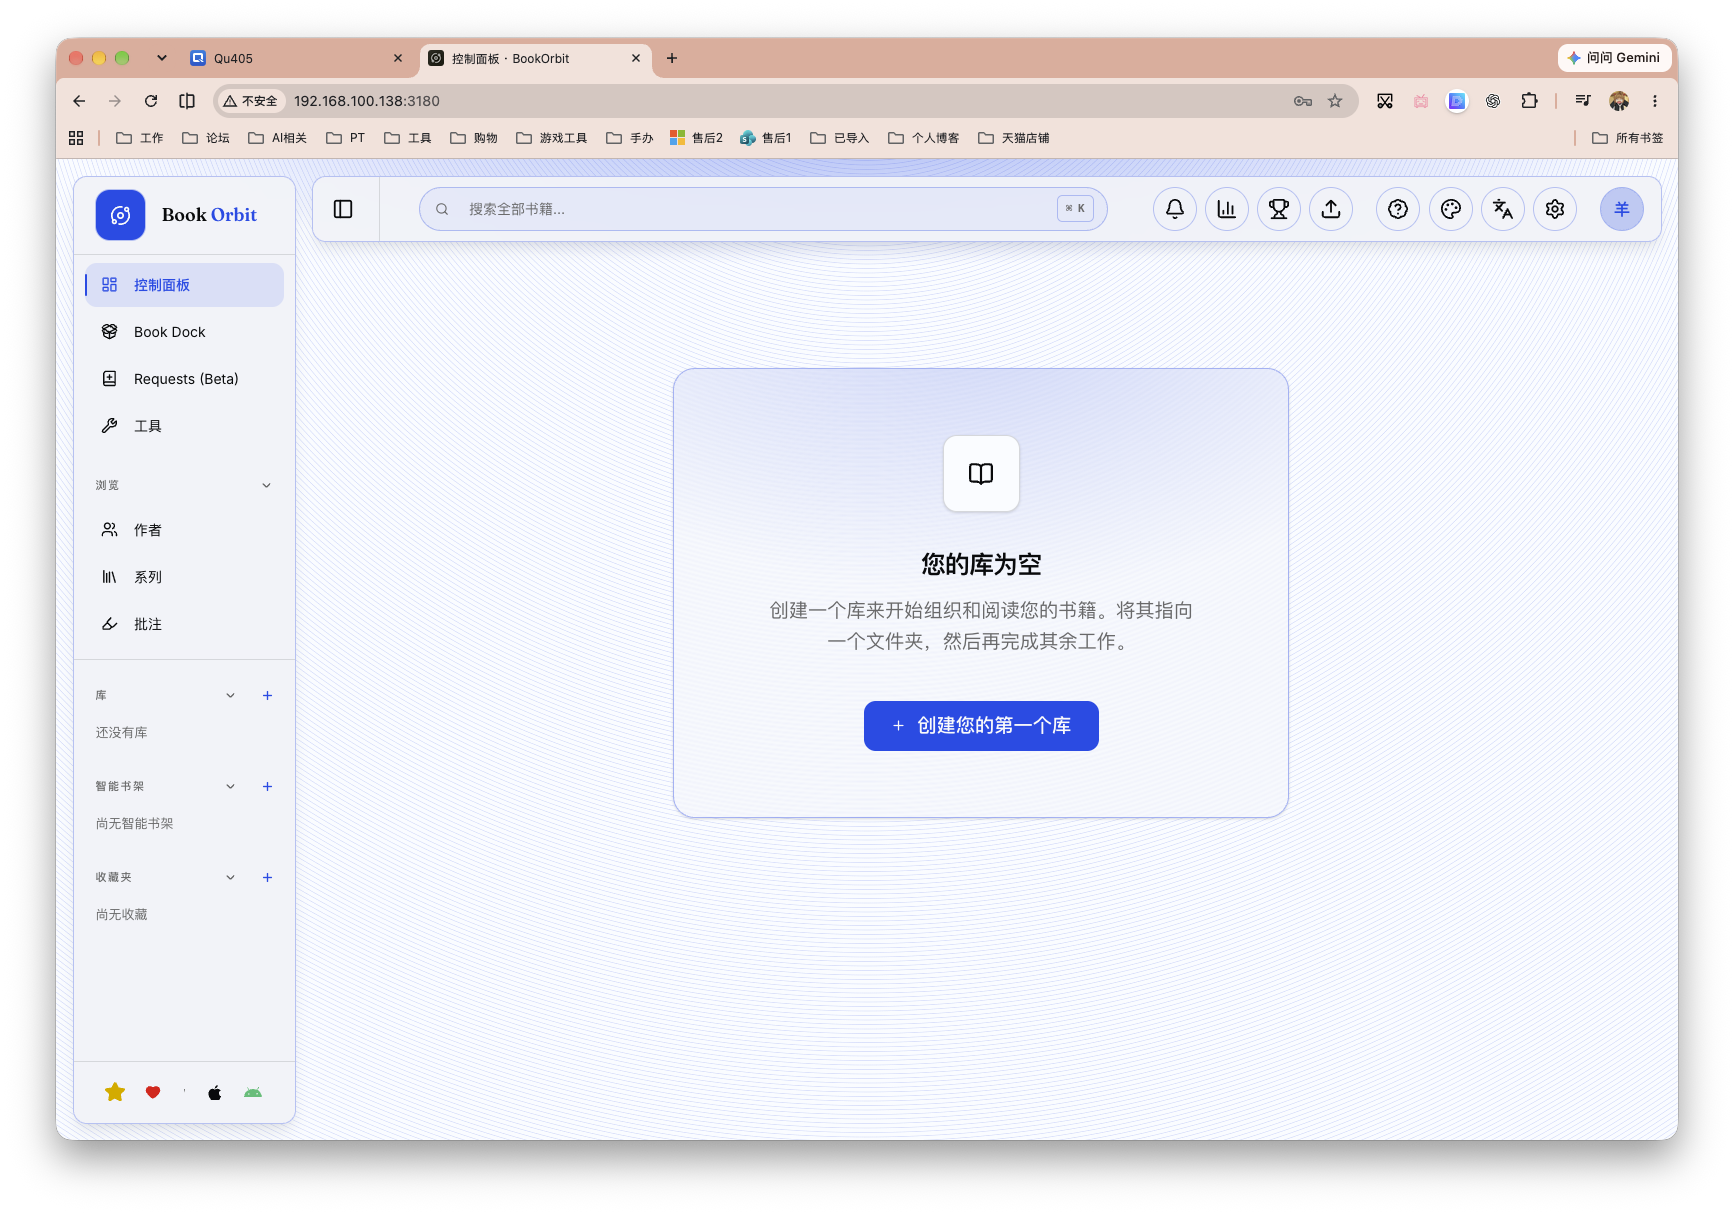Click the saved passwords key icon

click(1302, 101)
